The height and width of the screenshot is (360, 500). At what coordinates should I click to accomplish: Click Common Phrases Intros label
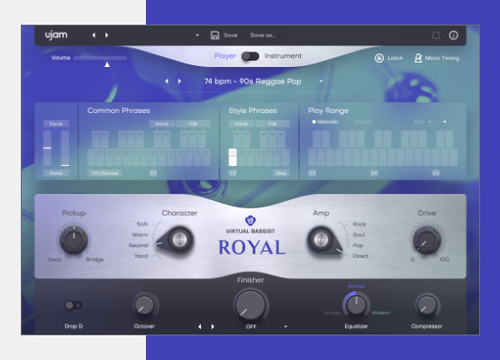tap(162, 124)
